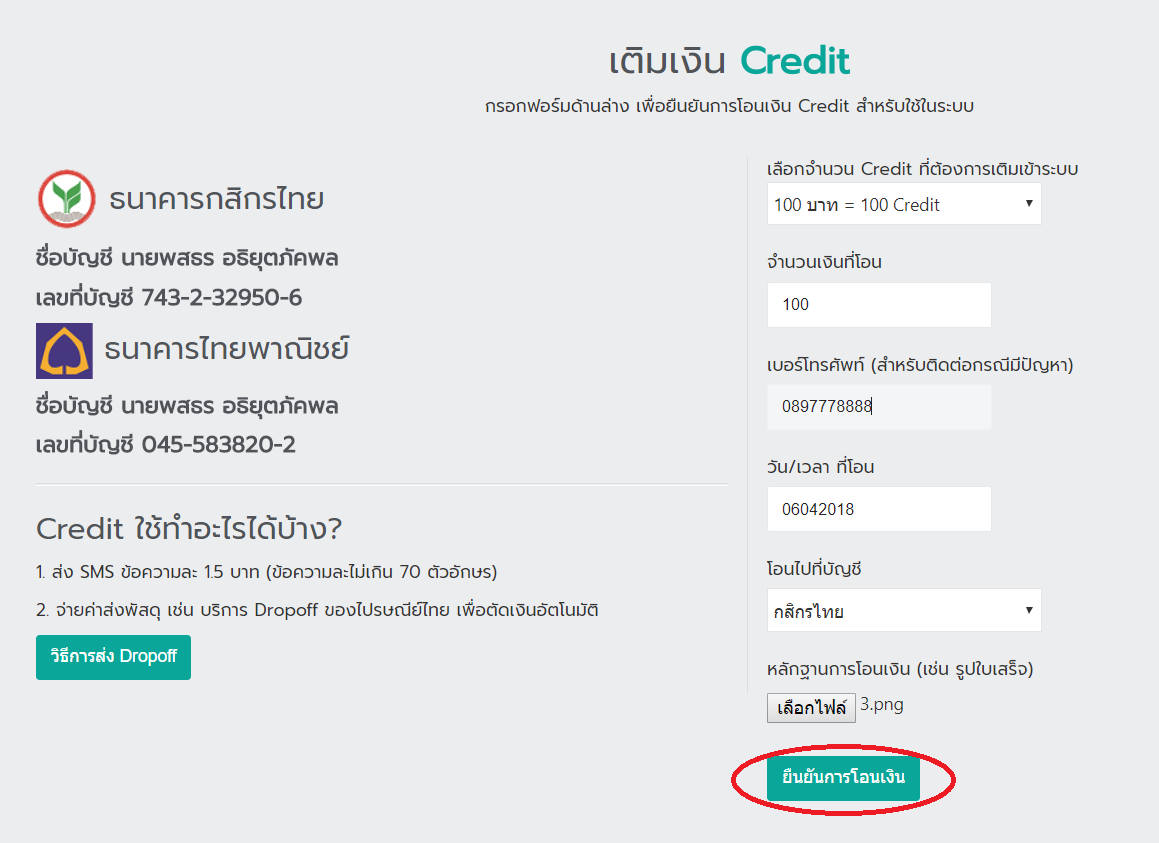The height and width of the screenshot is (843, 1159).
Task: Click Kasikorn account number 743-2-32950-6
Action: pyautogui.click(x=221, y=298)
